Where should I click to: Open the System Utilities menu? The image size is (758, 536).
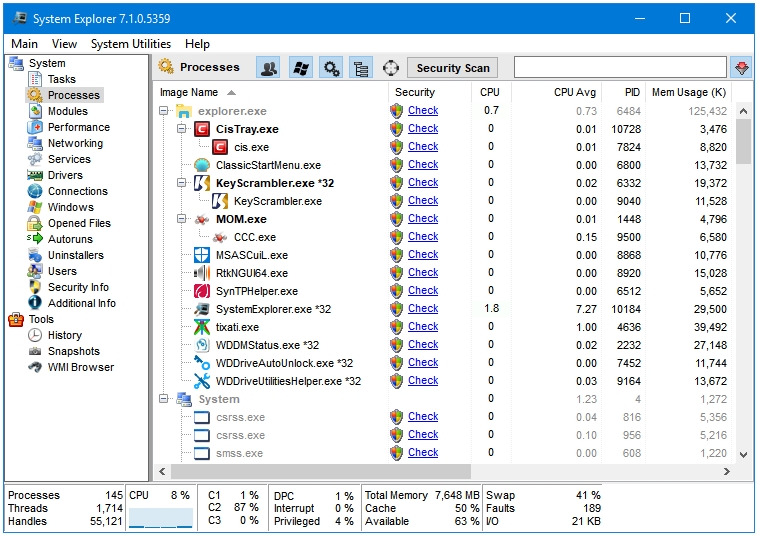130,44
